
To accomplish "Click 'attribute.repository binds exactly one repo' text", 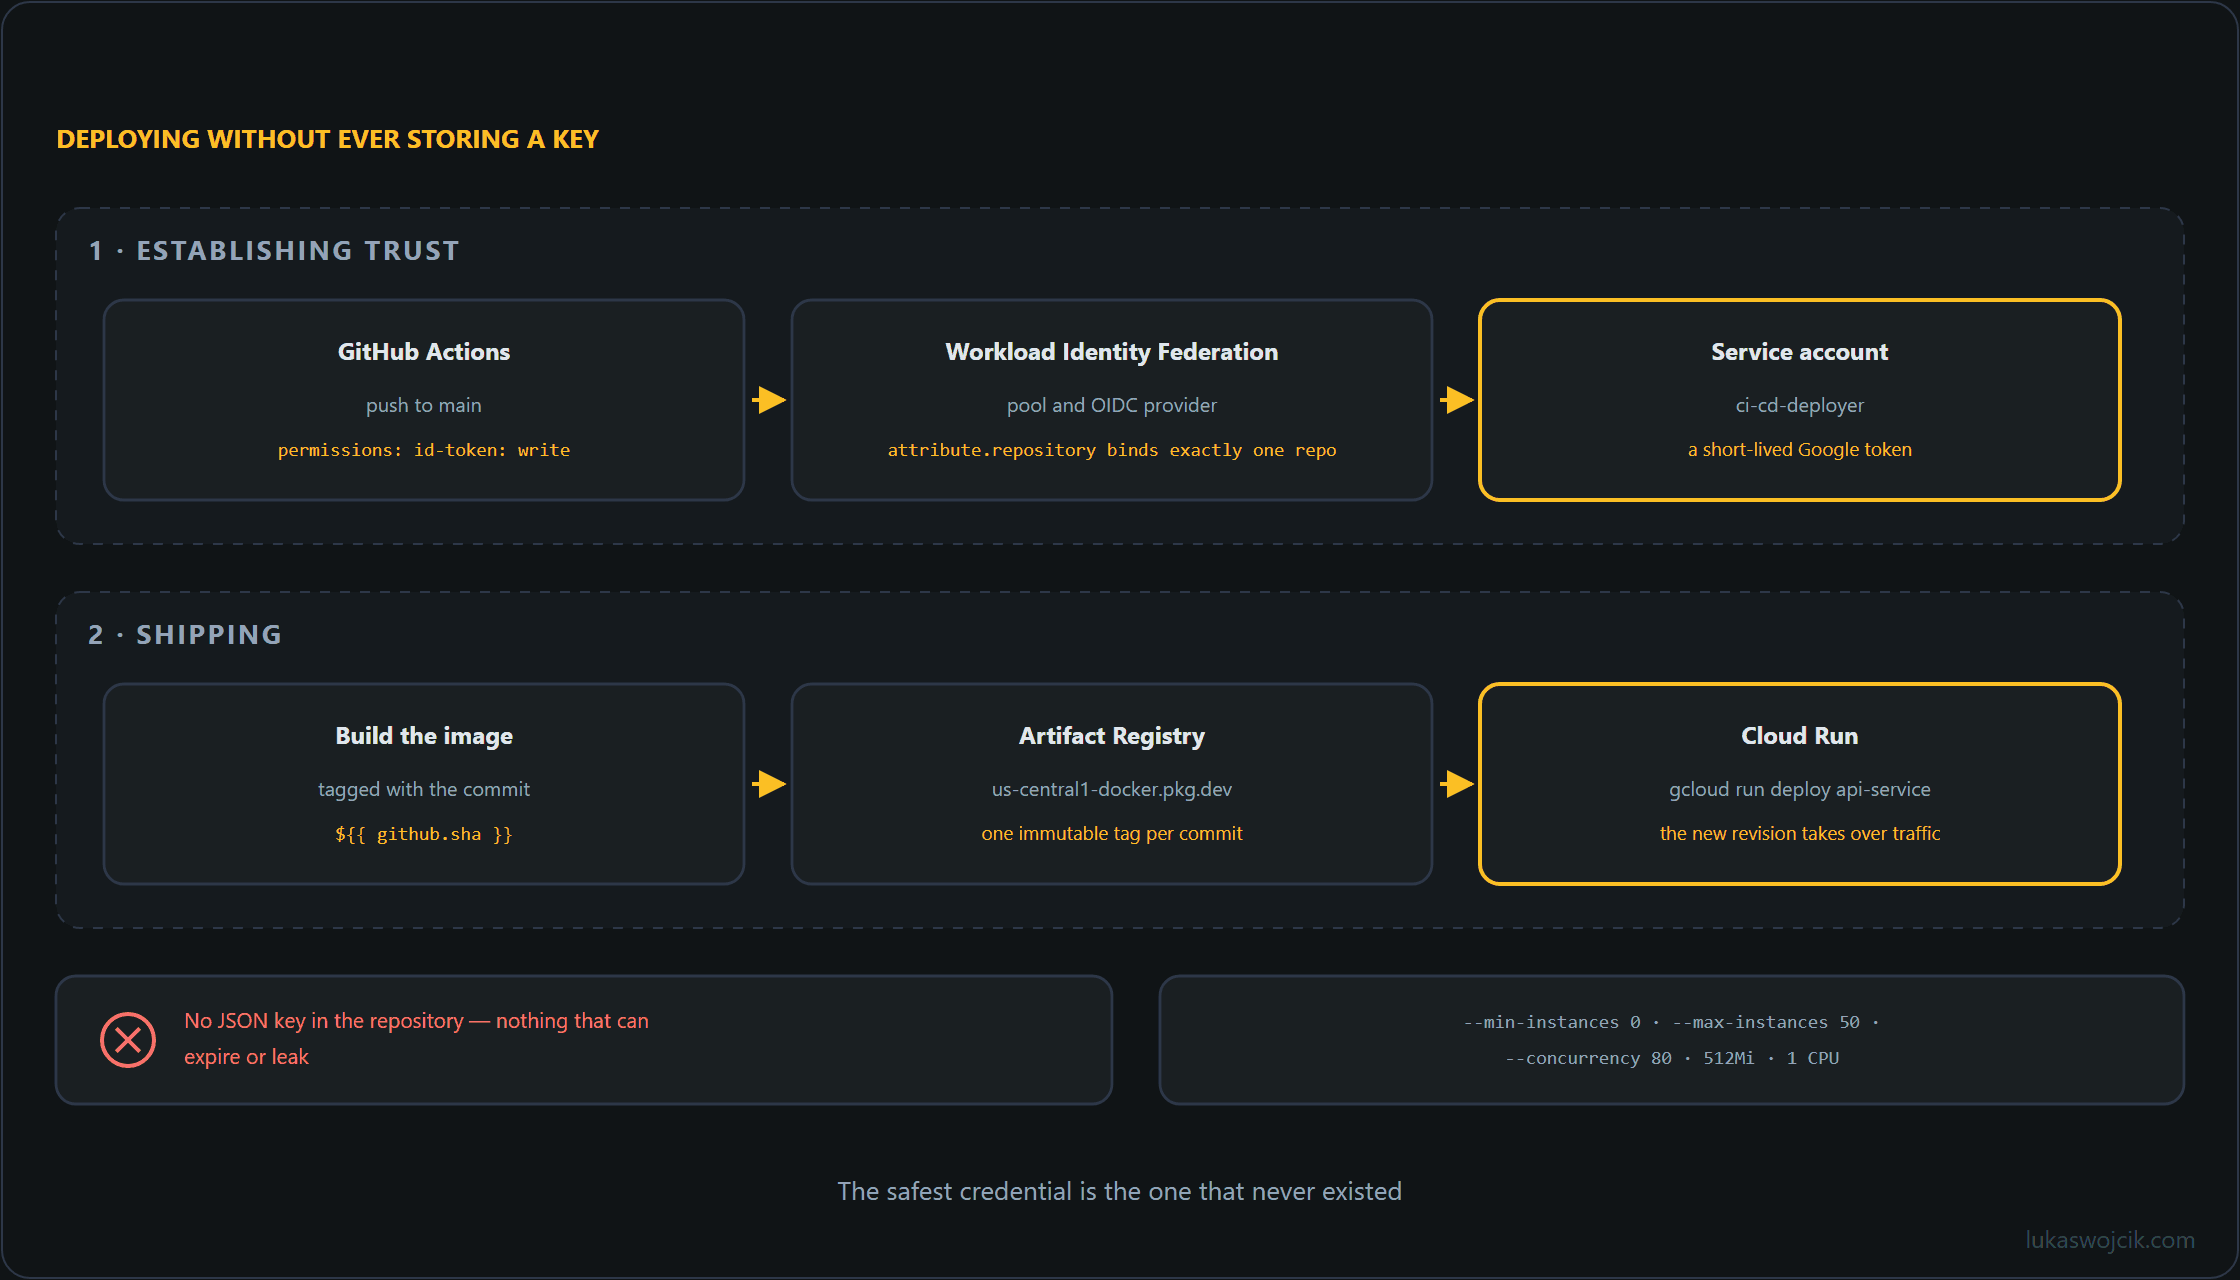I will tap(1112, 450).
